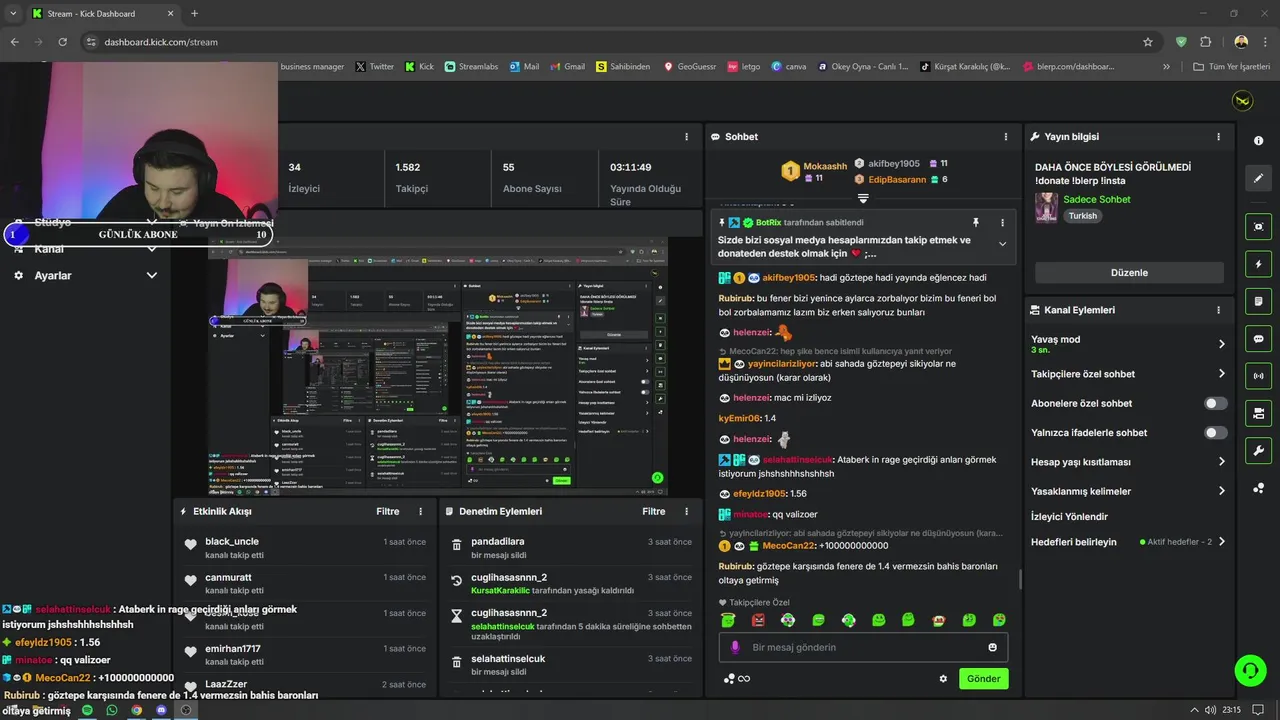The height and width of the screenshot is (720, 1280).
Task: Open Hedefleri belirleyin goals arrow
Action: point(1221,542)
